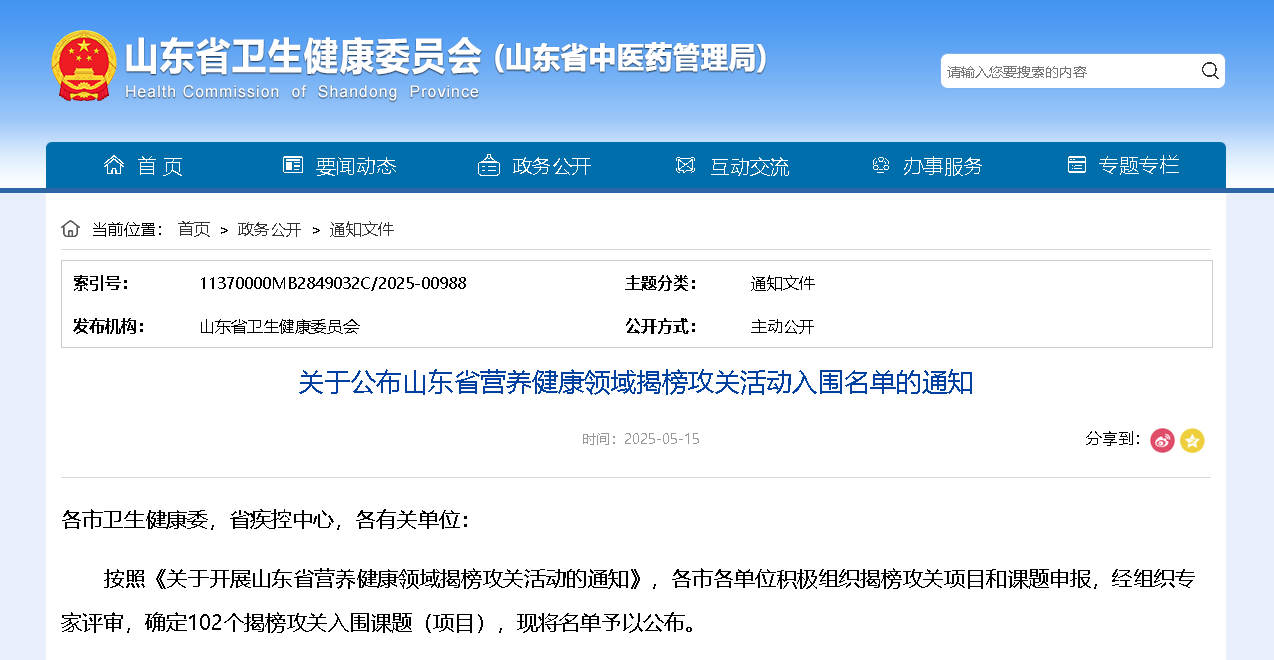1274x660 pixels.
Task: Click the 要闻动态 news icon
Action: click(293, 165)
